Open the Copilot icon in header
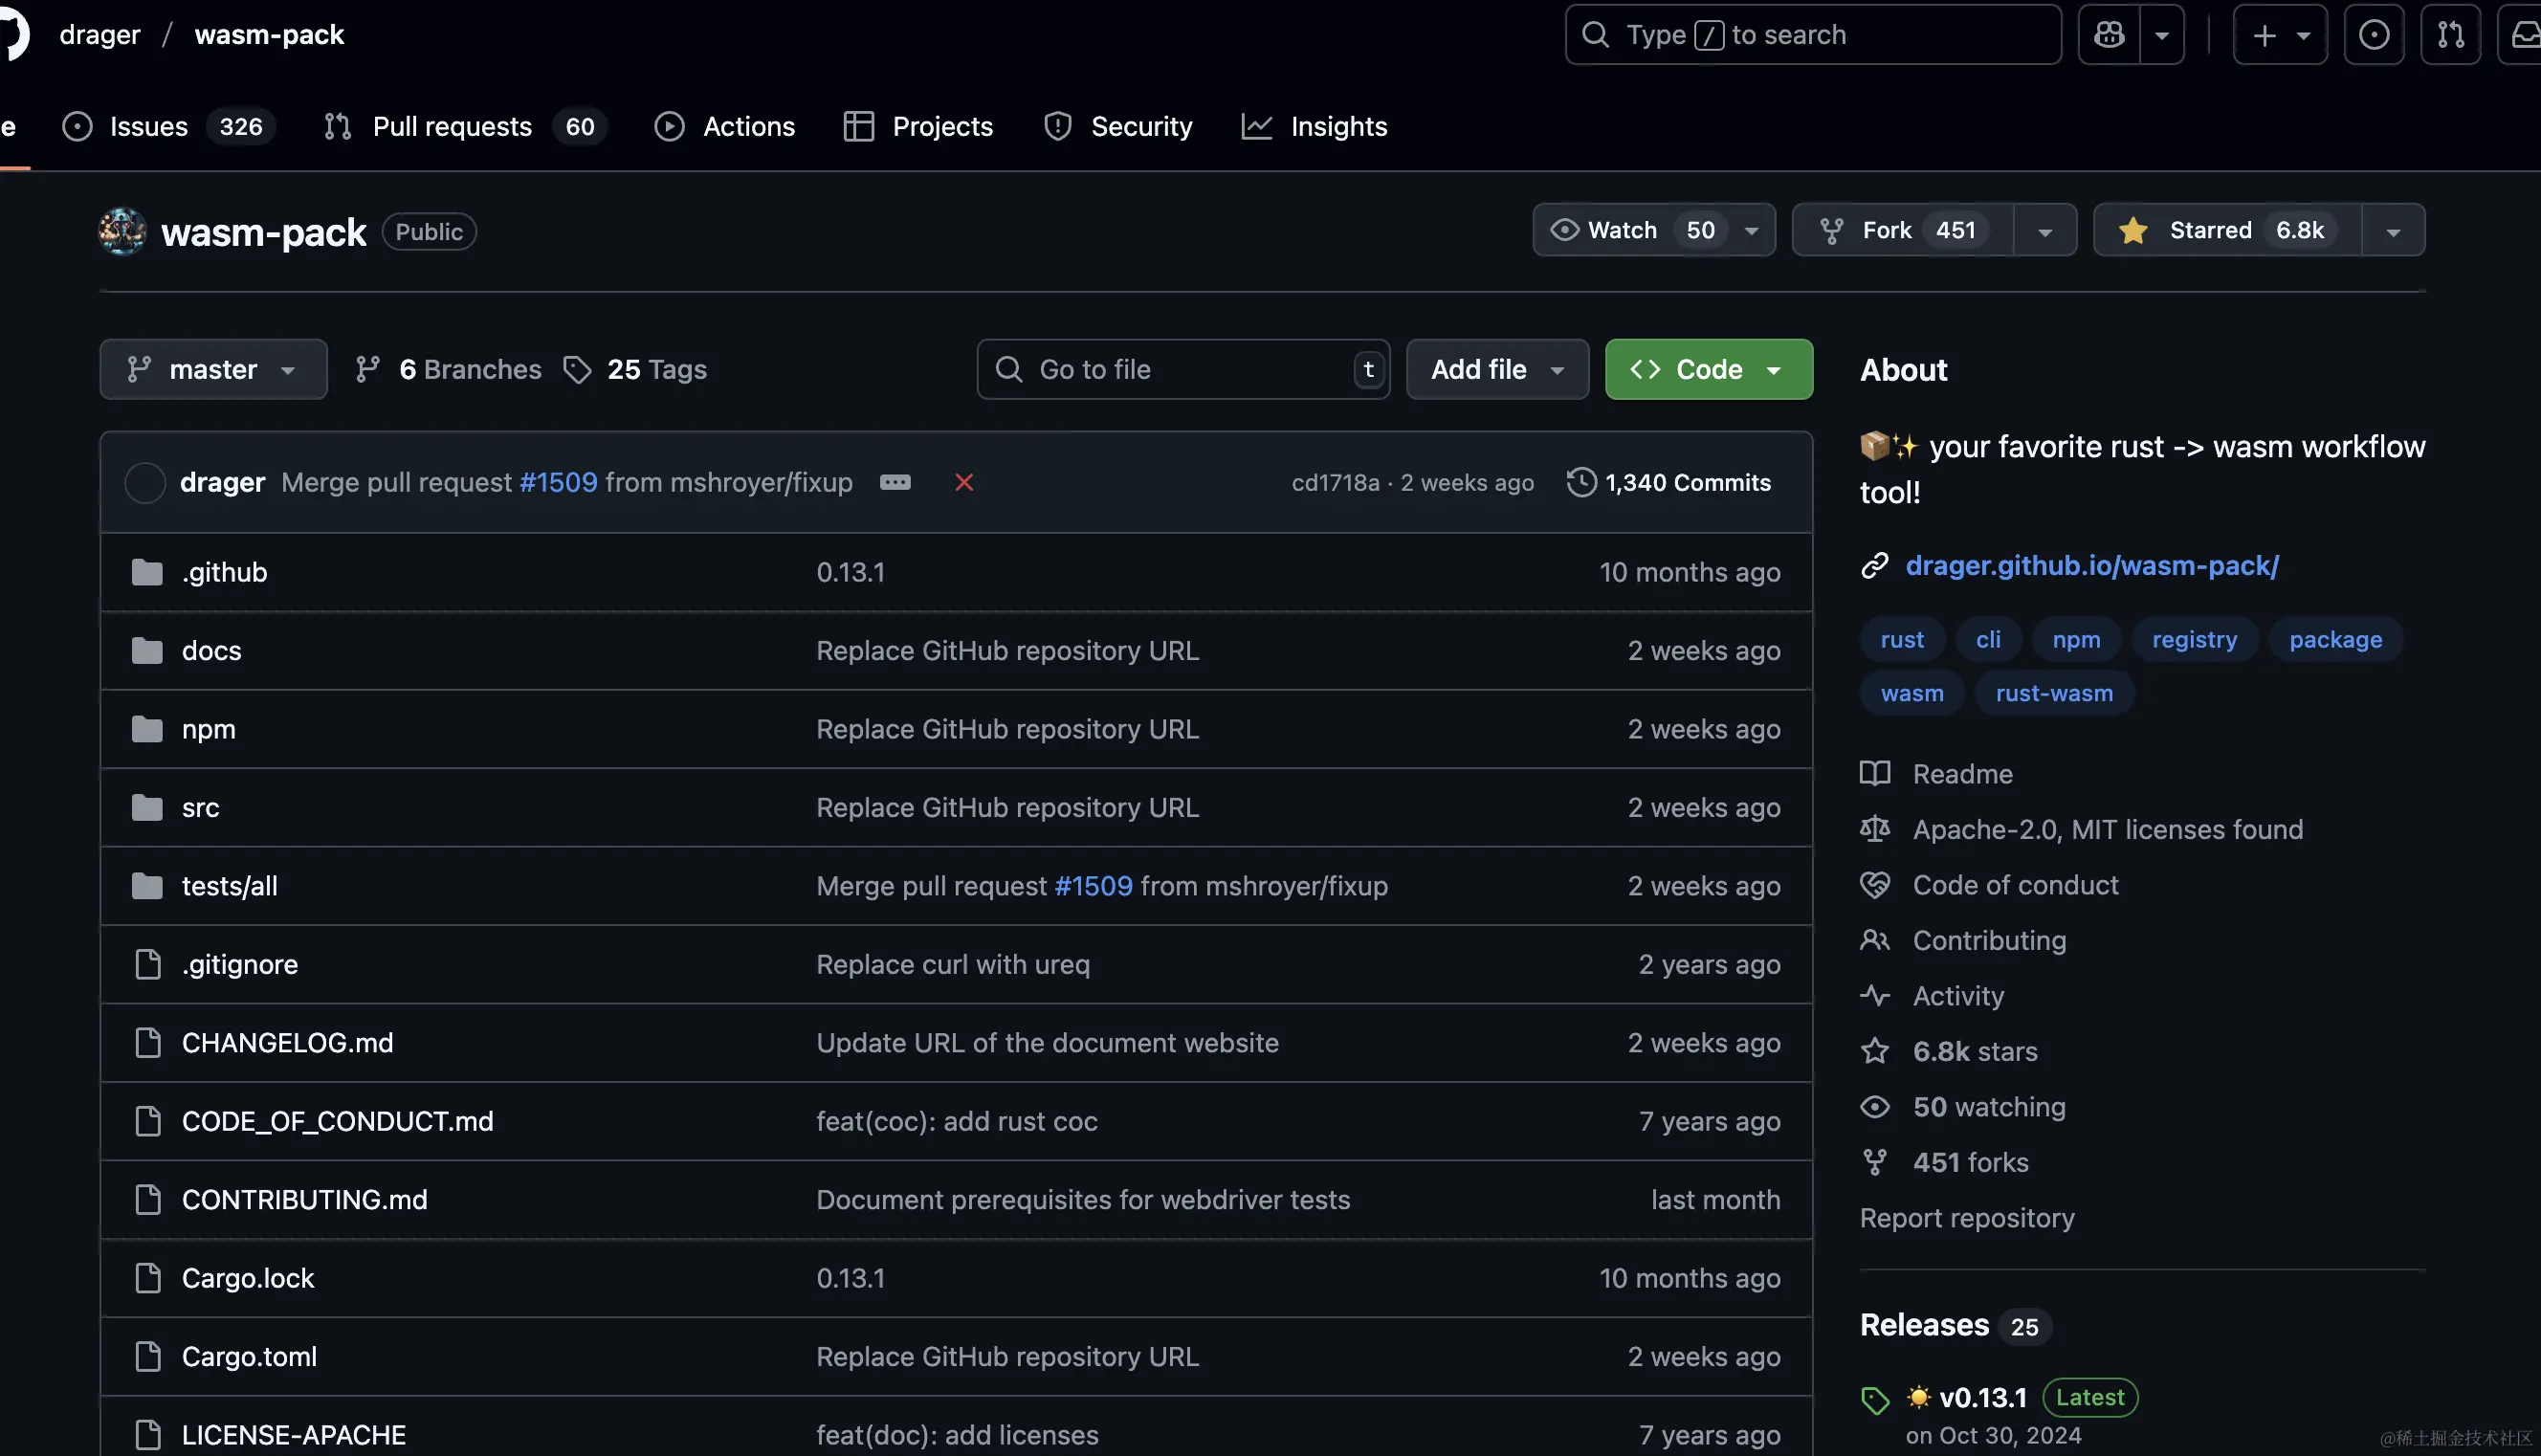 (2109, 35)
